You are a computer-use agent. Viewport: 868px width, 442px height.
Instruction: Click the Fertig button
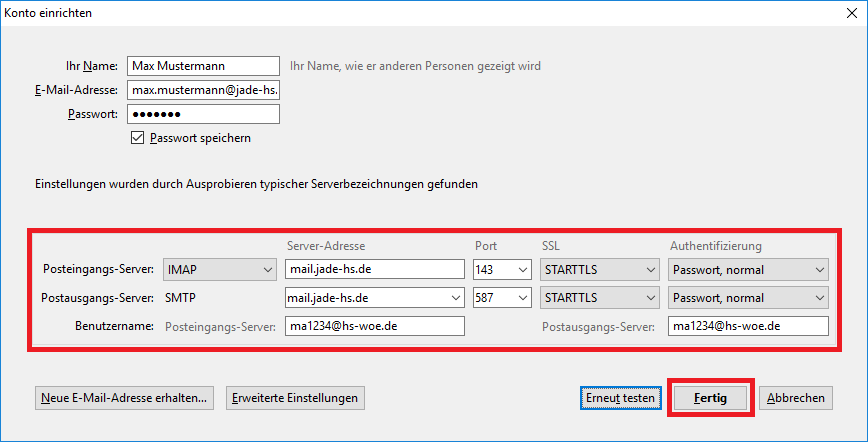click(x=710, y=398)
